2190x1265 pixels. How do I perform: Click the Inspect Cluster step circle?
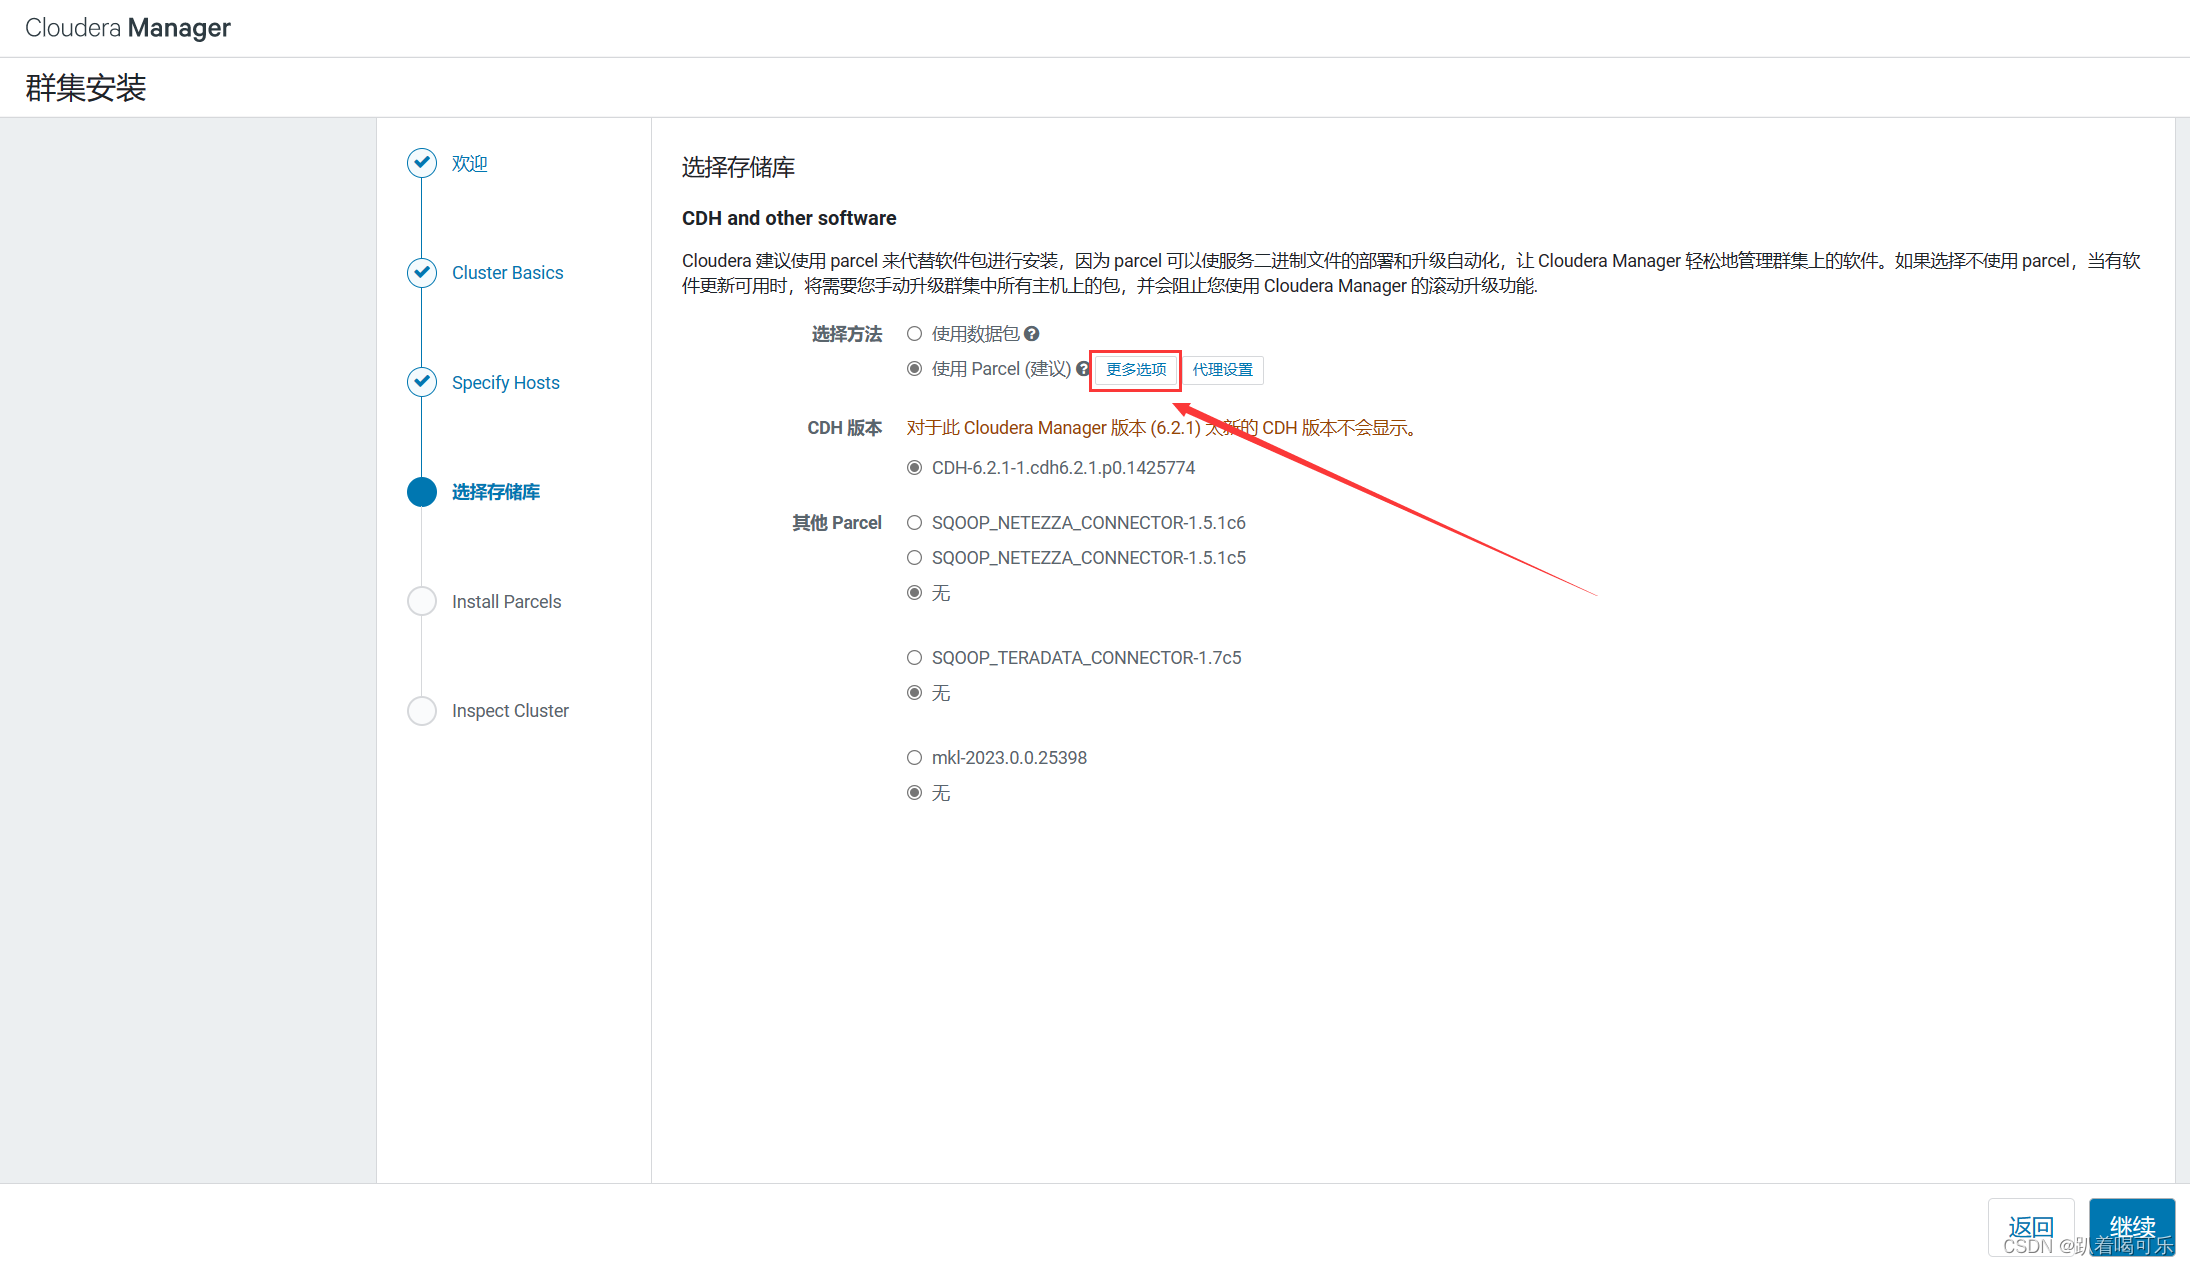[x=422, y=711]
